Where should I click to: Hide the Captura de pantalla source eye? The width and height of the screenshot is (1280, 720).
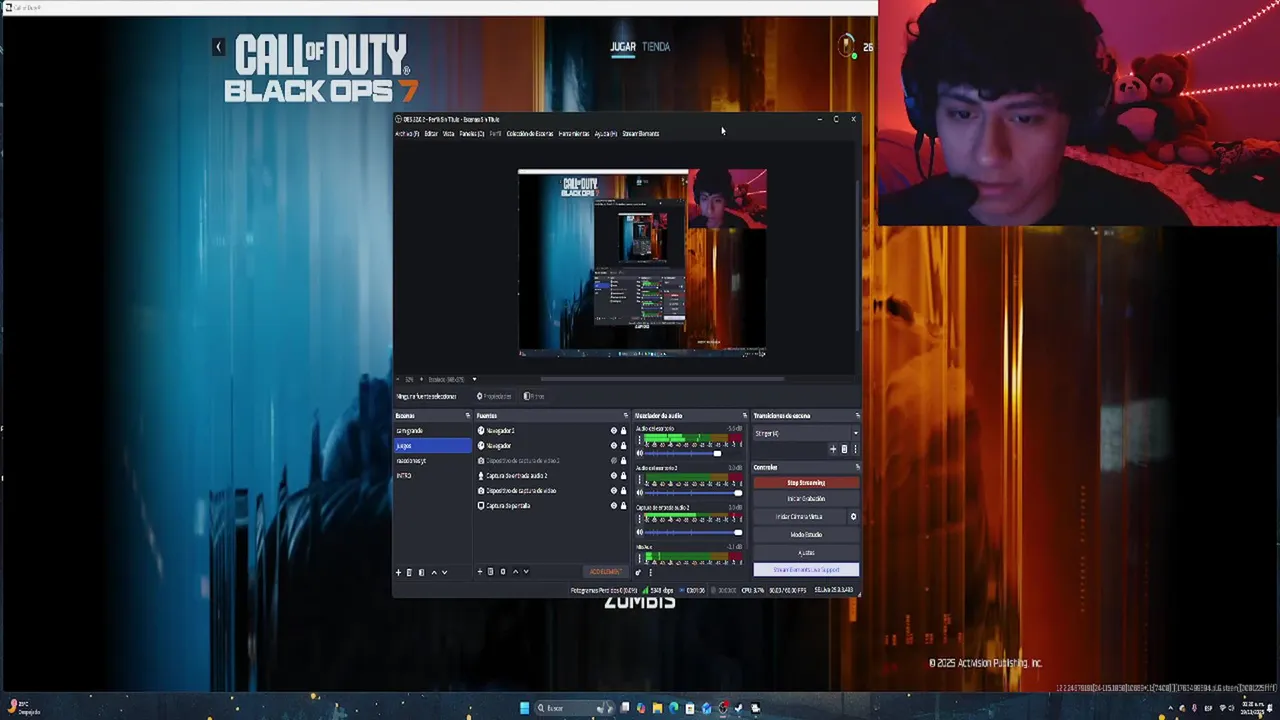coord(614,506)
